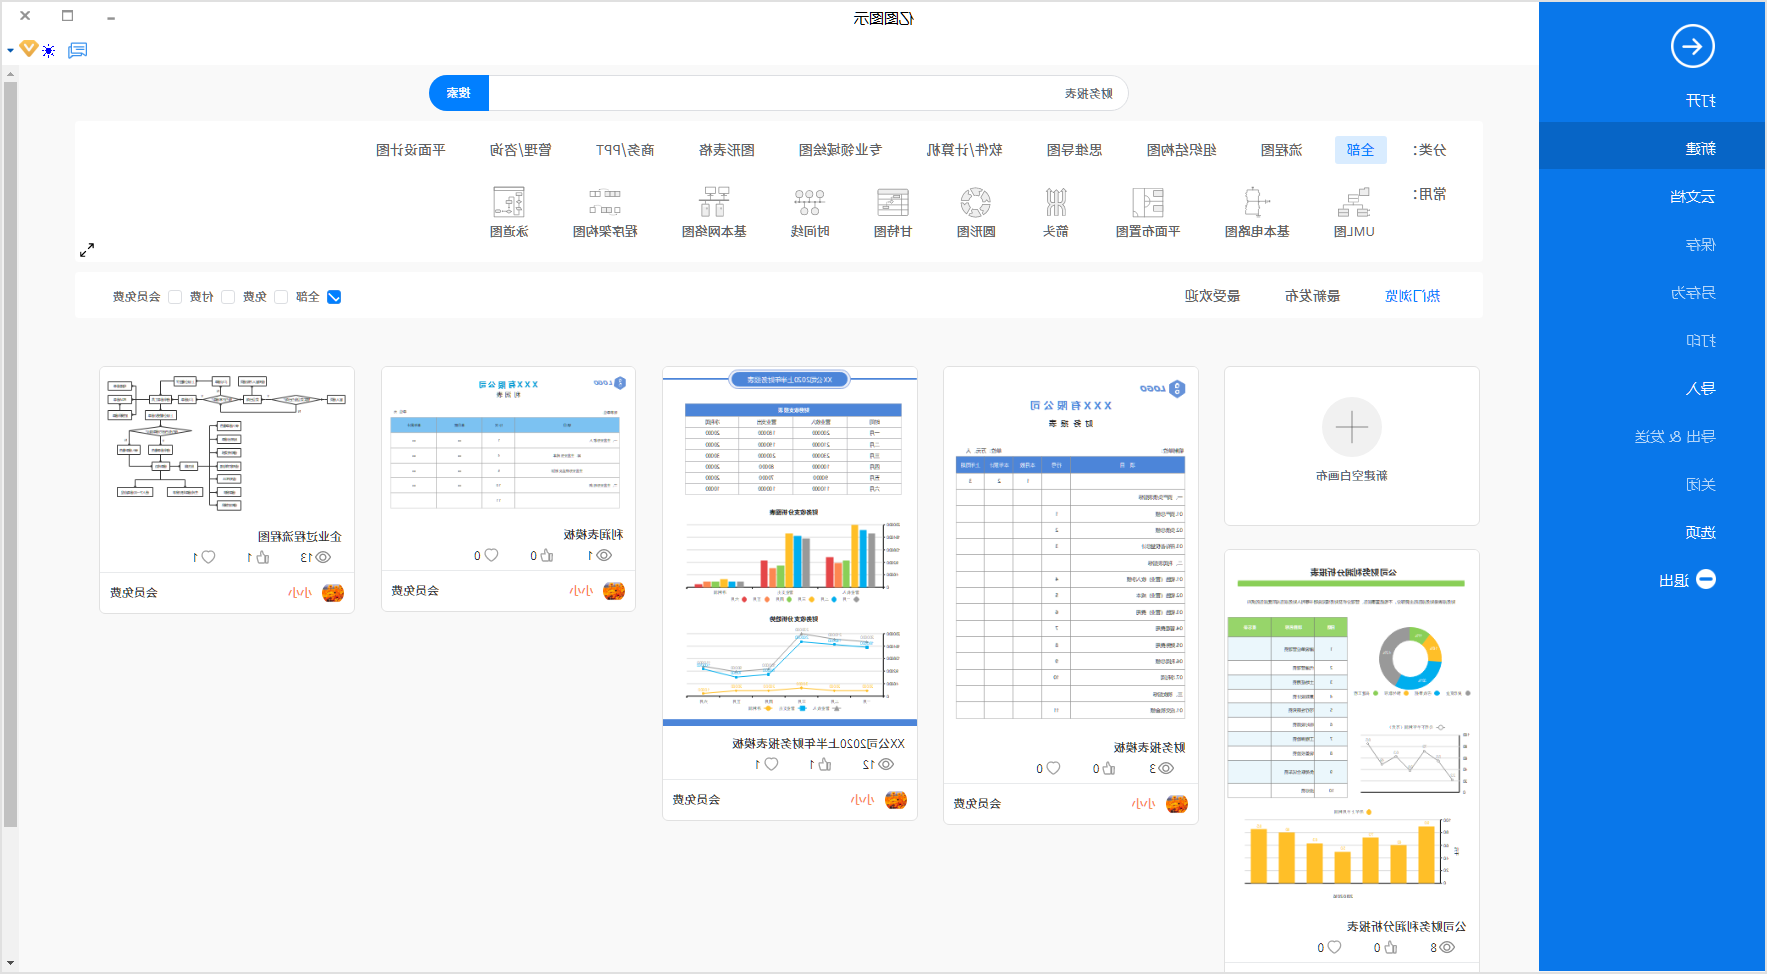Select the 管理/咨询 category tab

click(x=520, y=150)
